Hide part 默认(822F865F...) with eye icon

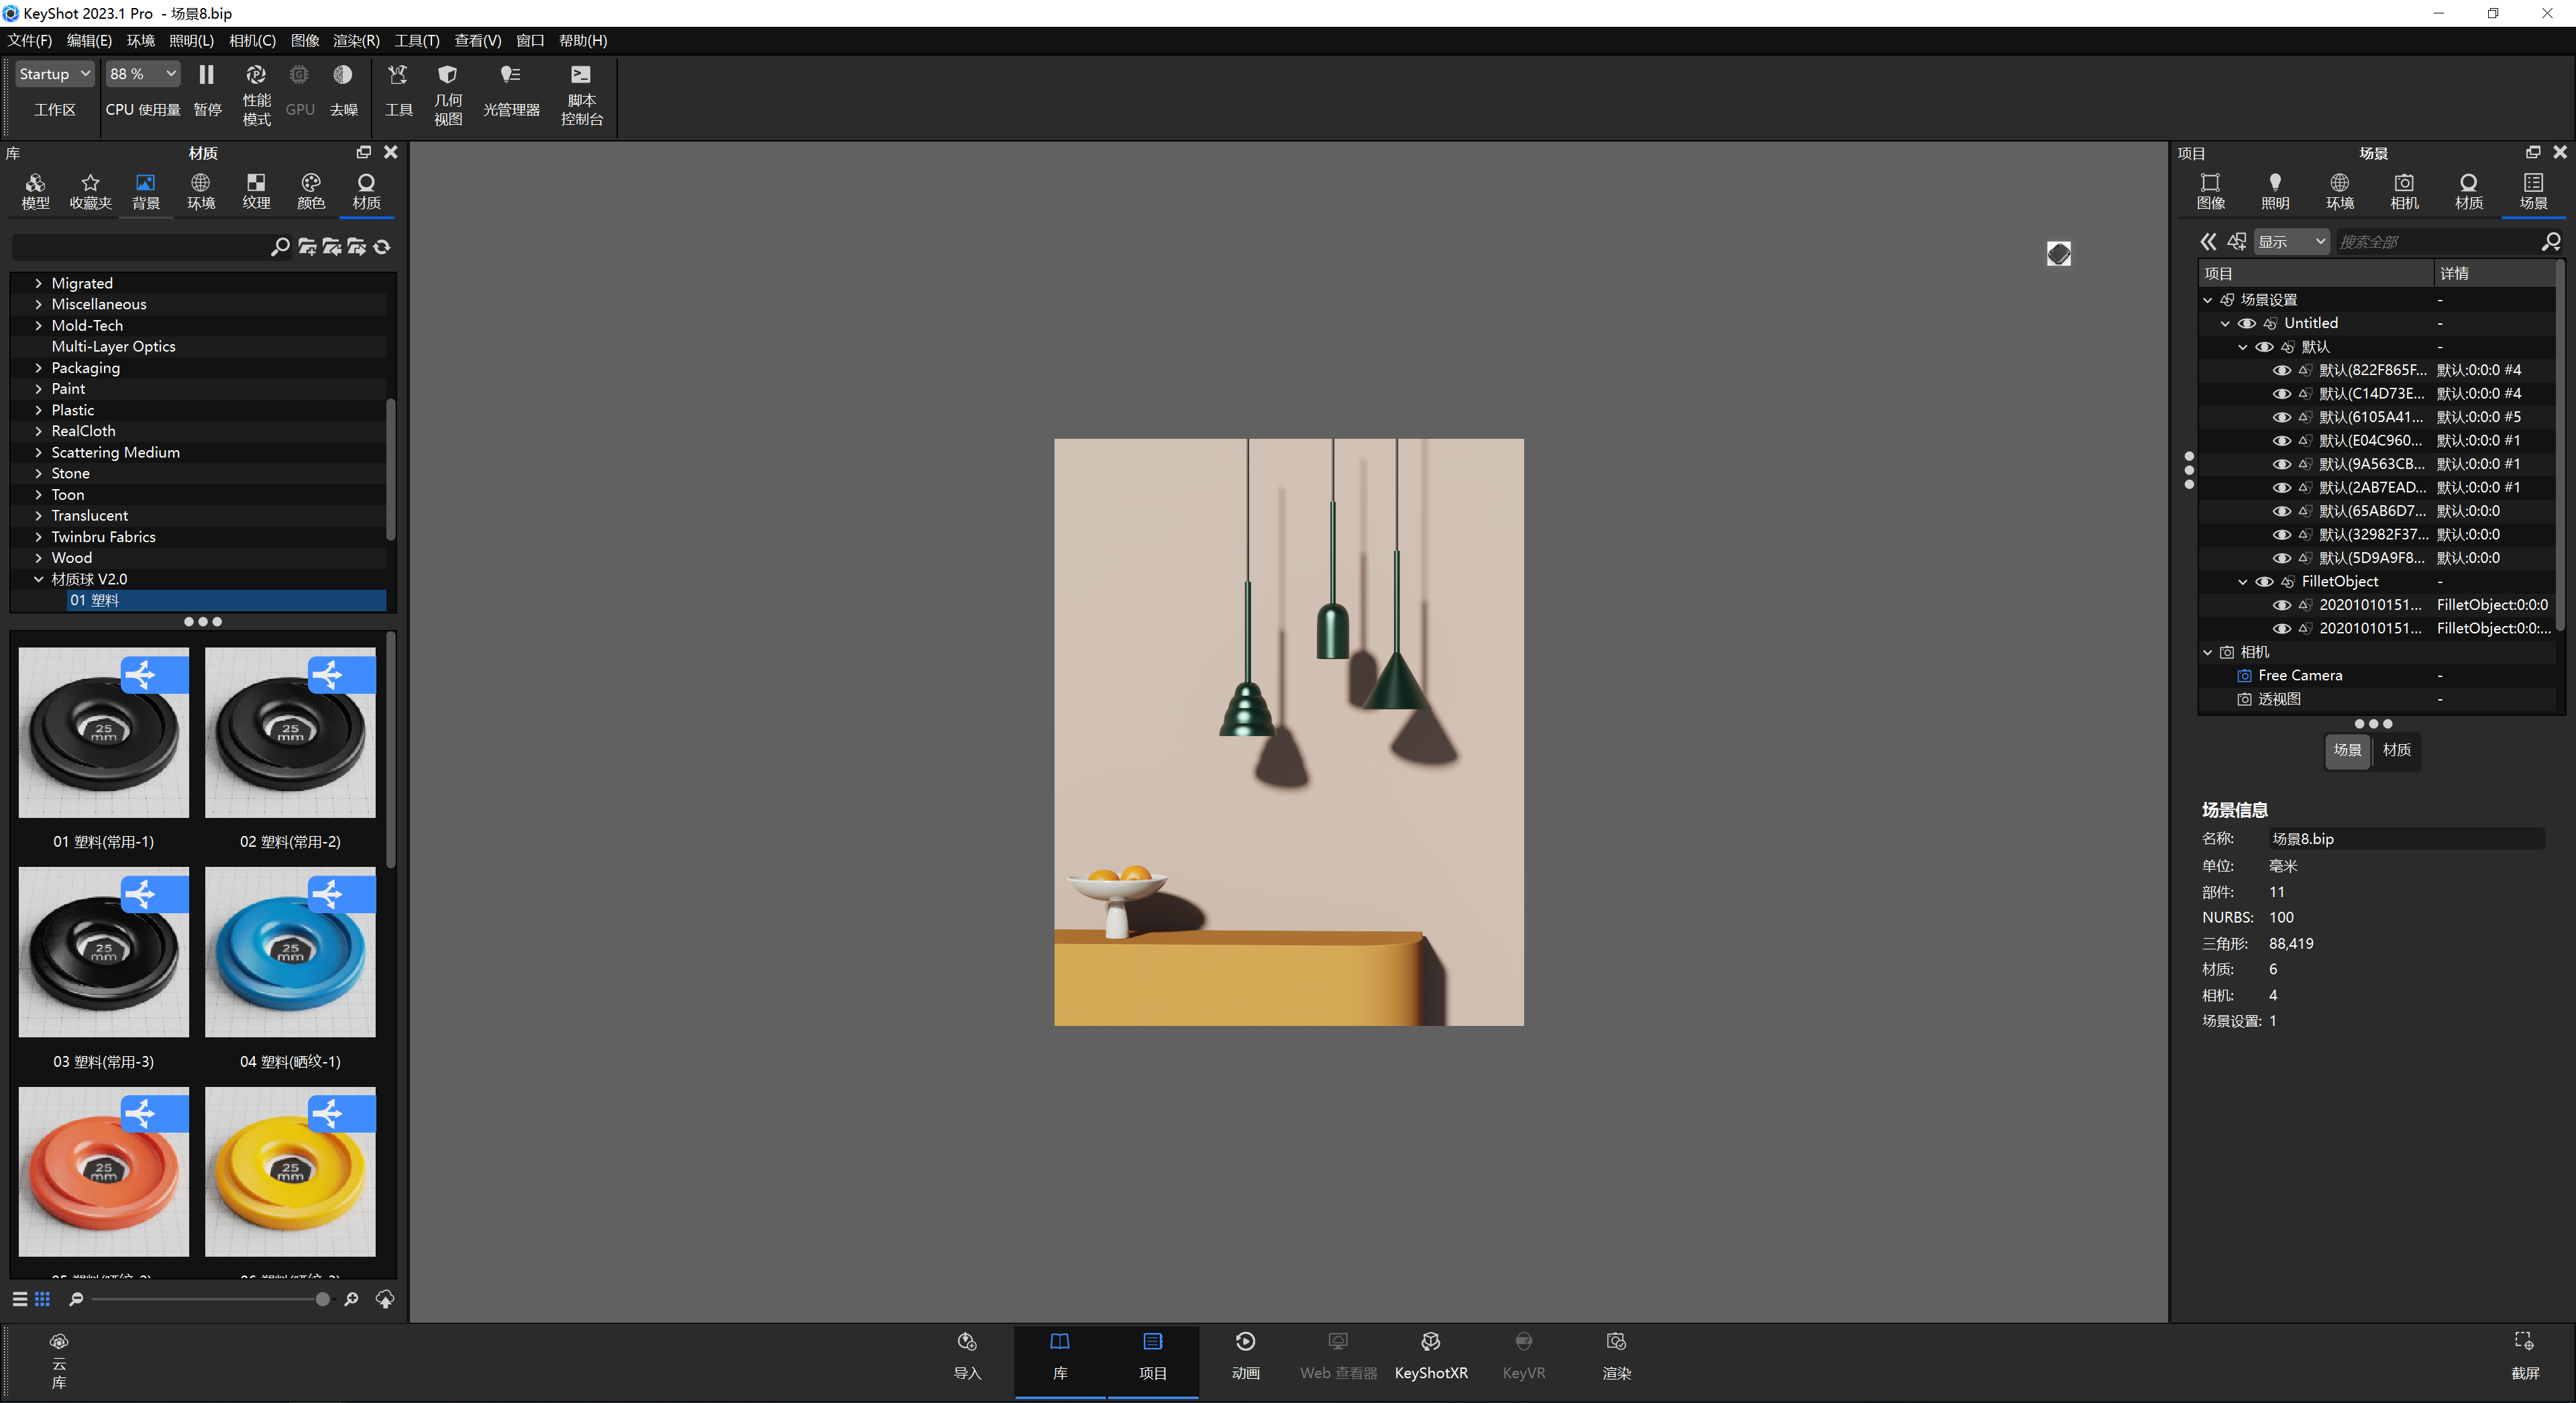[2281, 371]
